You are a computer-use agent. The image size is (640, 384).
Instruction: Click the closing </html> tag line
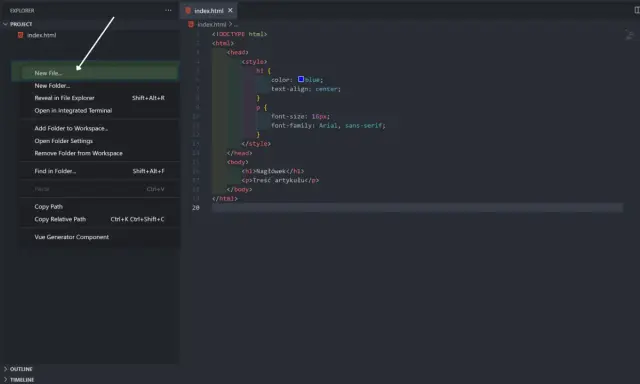click(224, 199)
